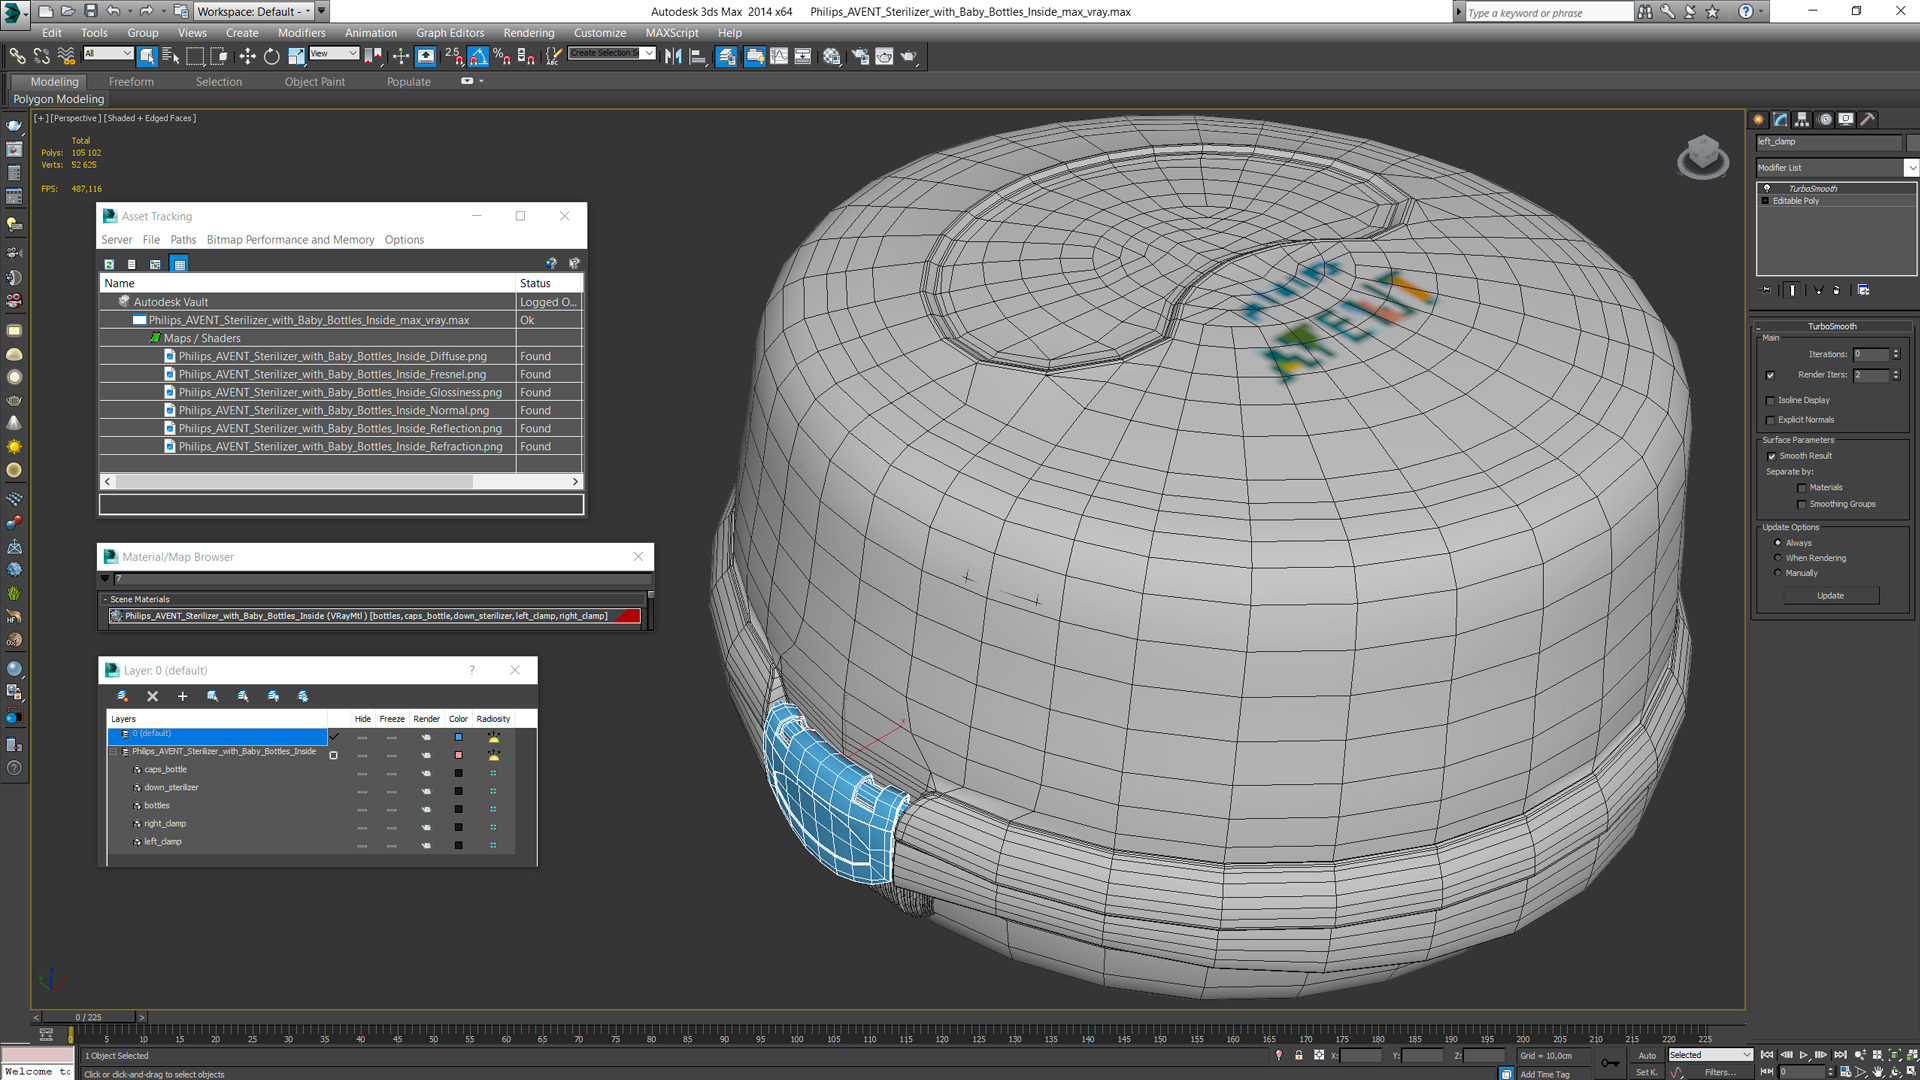Image resolution: width=1920 pixels, height=1080 pixels.
Task: Click Bitmap Performance and Memory menu
Action: coord(290,240)
